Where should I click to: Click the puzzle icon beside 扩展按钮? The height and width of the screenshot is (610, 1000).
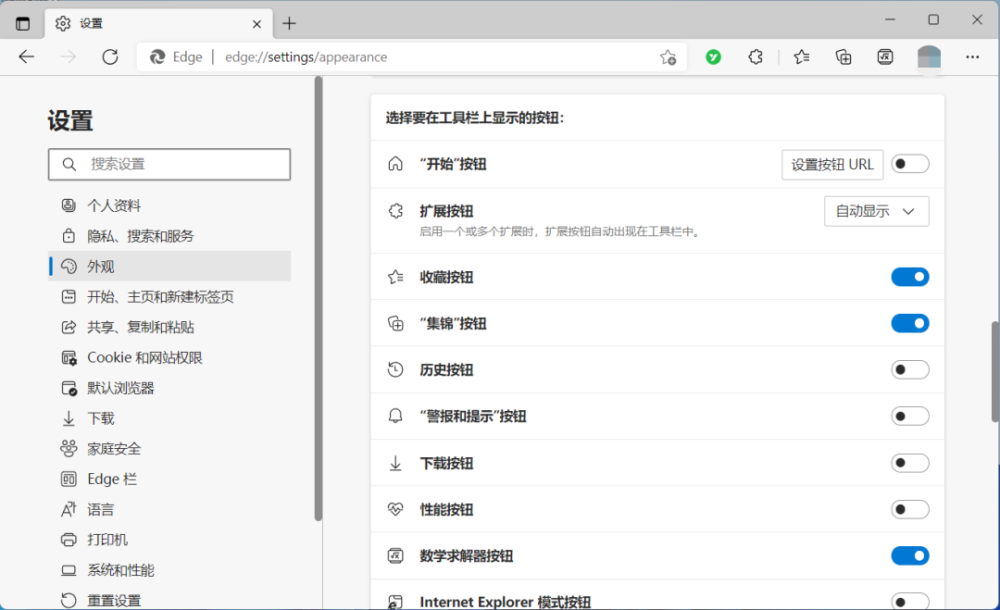click(395, 211)
